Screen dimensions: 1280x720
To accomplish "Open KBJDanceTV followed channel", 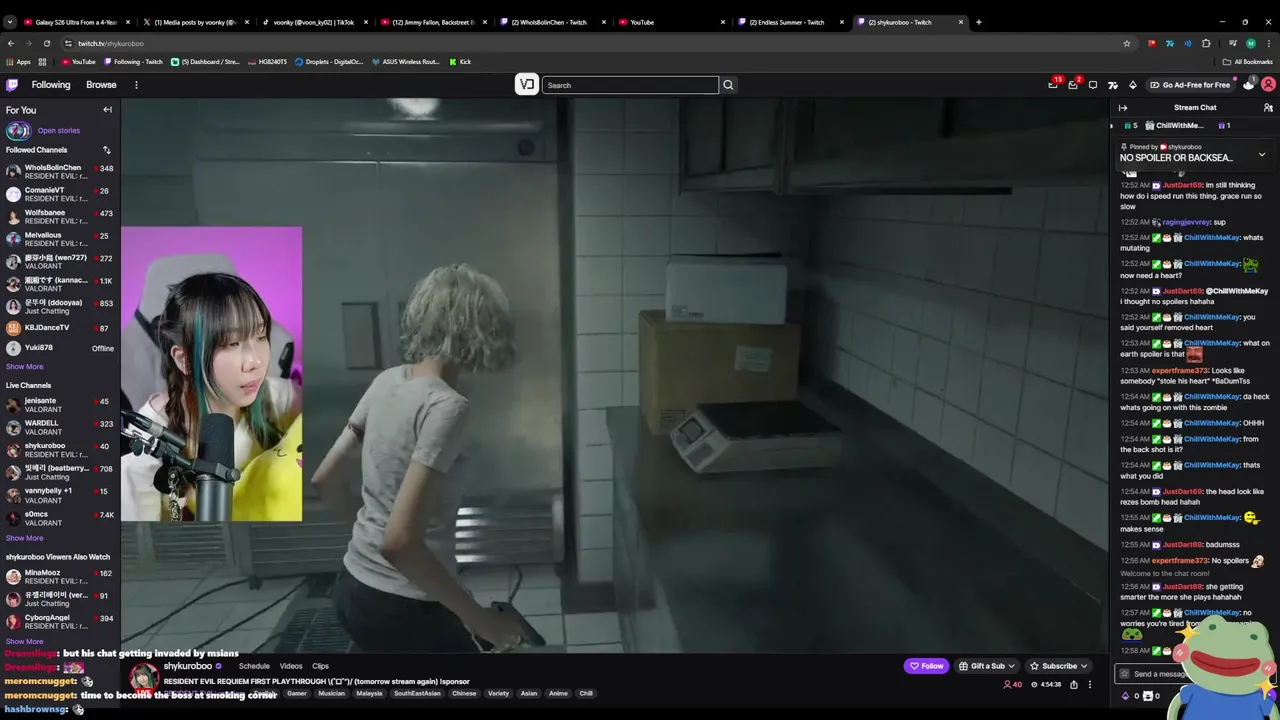I will (x=60, y=328).
